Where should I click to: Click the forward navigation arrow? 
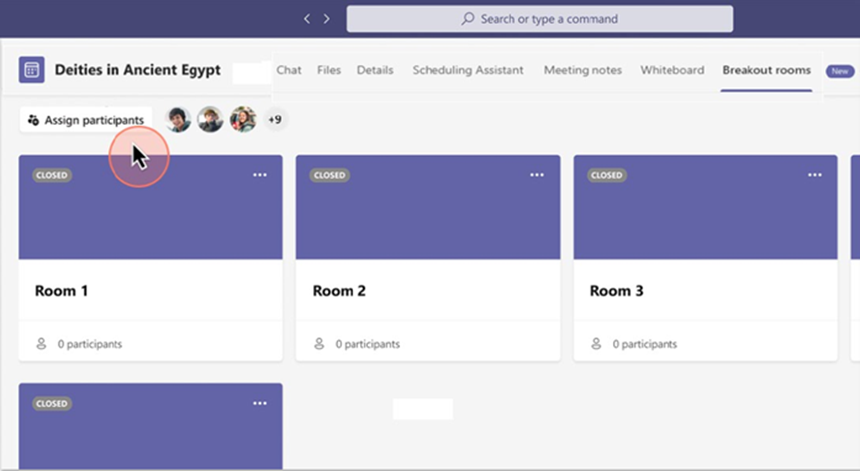pyautogui.click(x=327, y=19)
